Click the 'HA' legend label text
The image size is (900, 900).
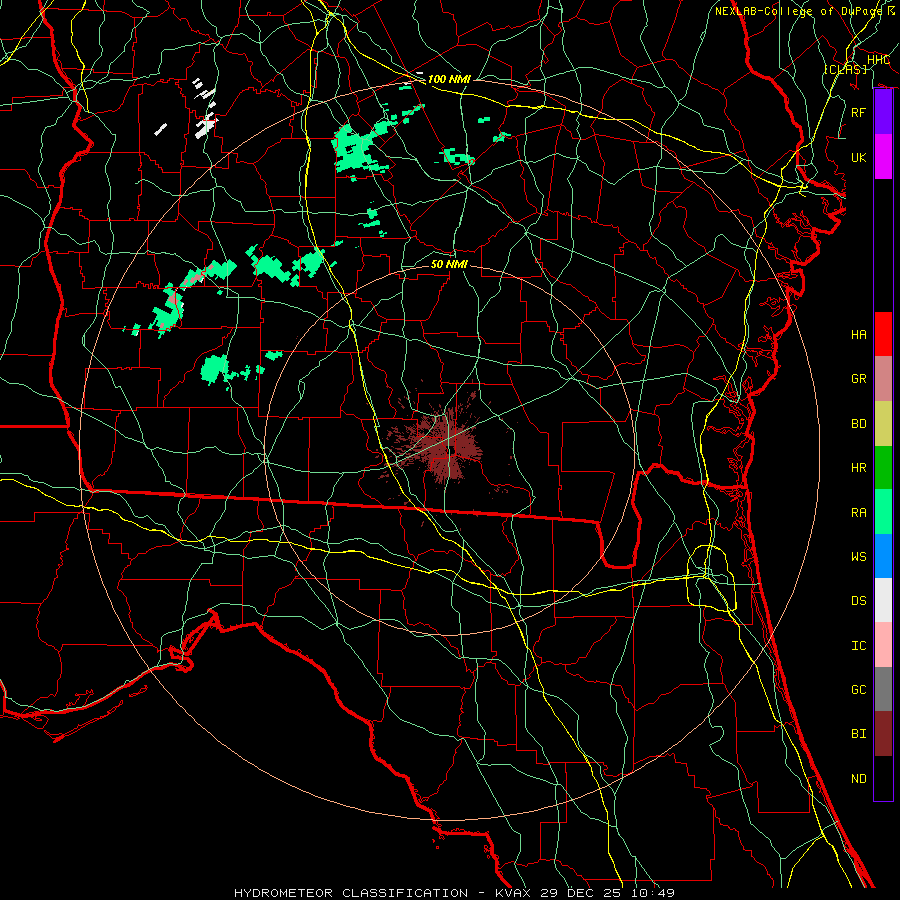point(858,335)
